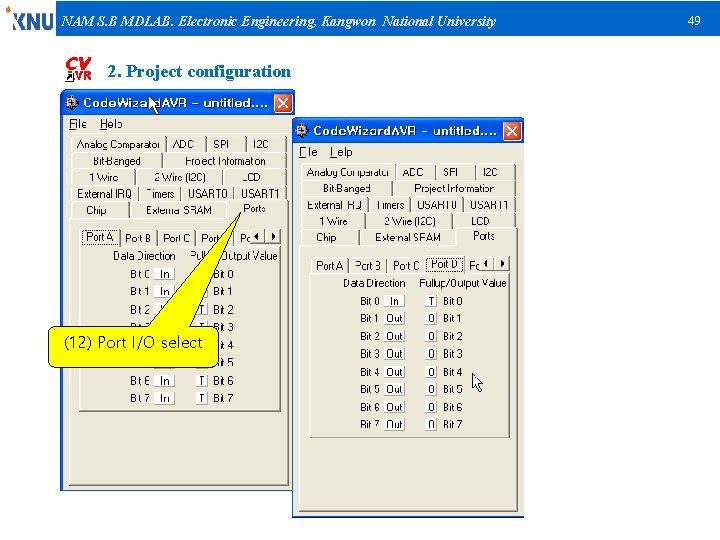Viewport: 720px width, 540px height.
Task: Open the Timers tab in left window
Action: [x=160, y=194]
